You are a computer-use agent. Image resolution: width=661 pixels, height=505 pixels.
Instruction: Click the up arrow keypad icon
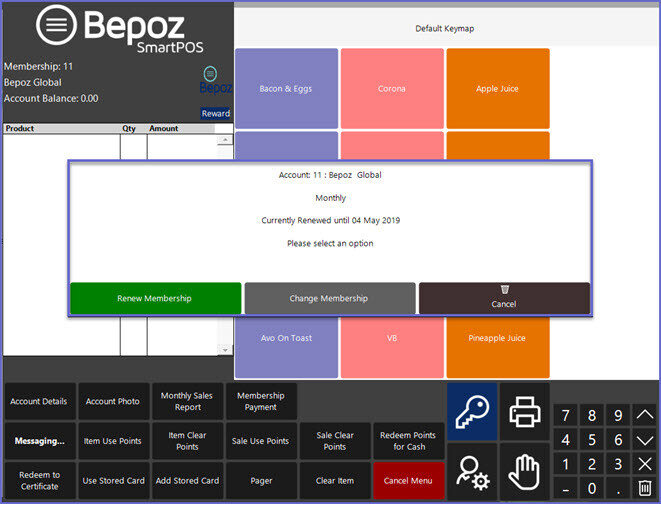tap(645, 415)
